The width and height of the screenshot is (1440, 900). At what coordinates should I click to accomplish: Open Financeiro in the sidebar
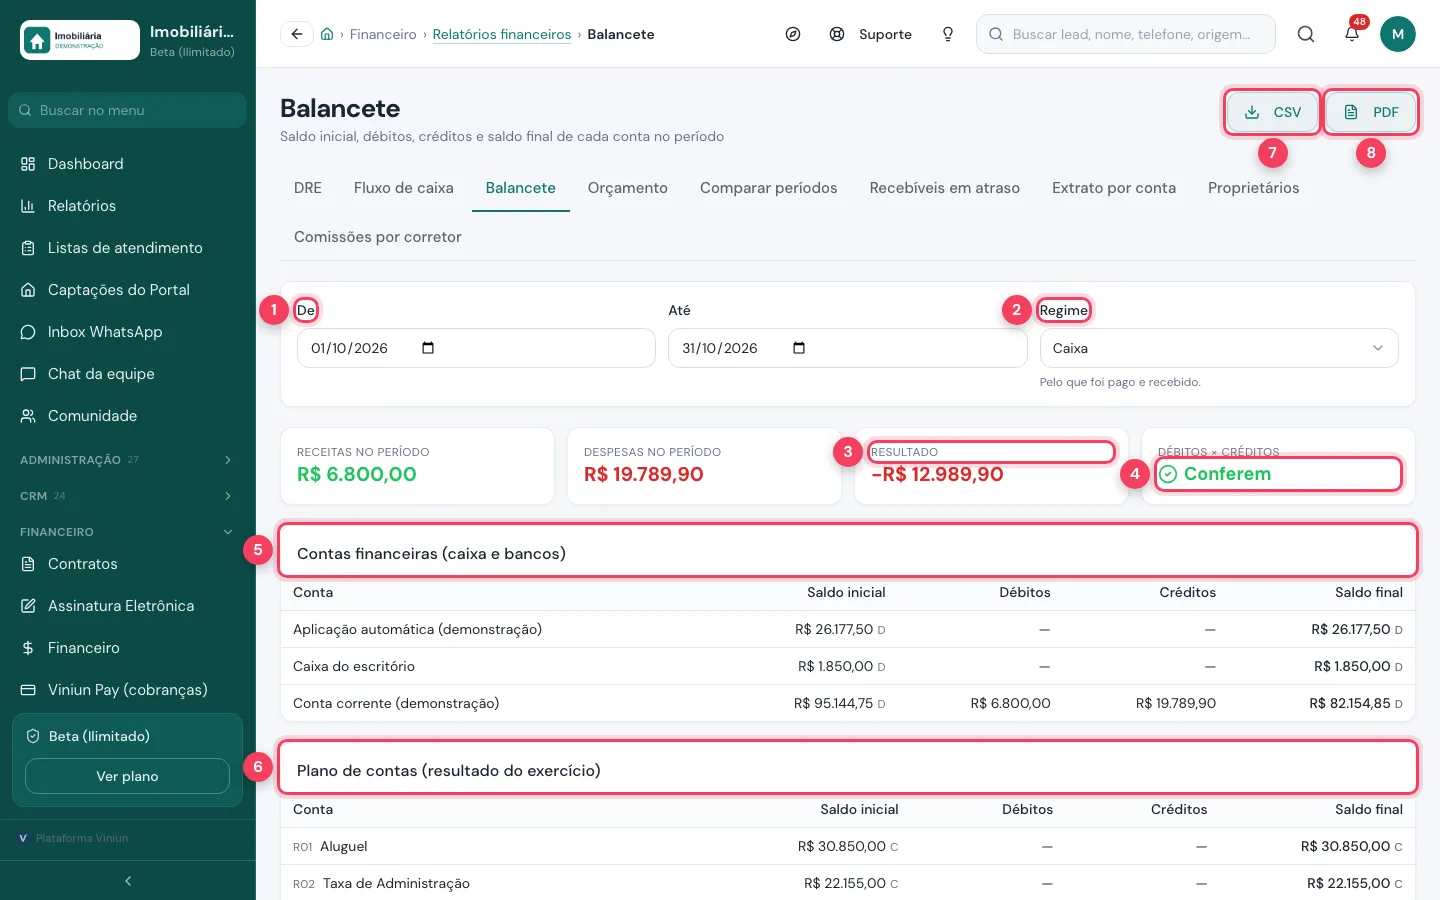[x=127, y=648]
